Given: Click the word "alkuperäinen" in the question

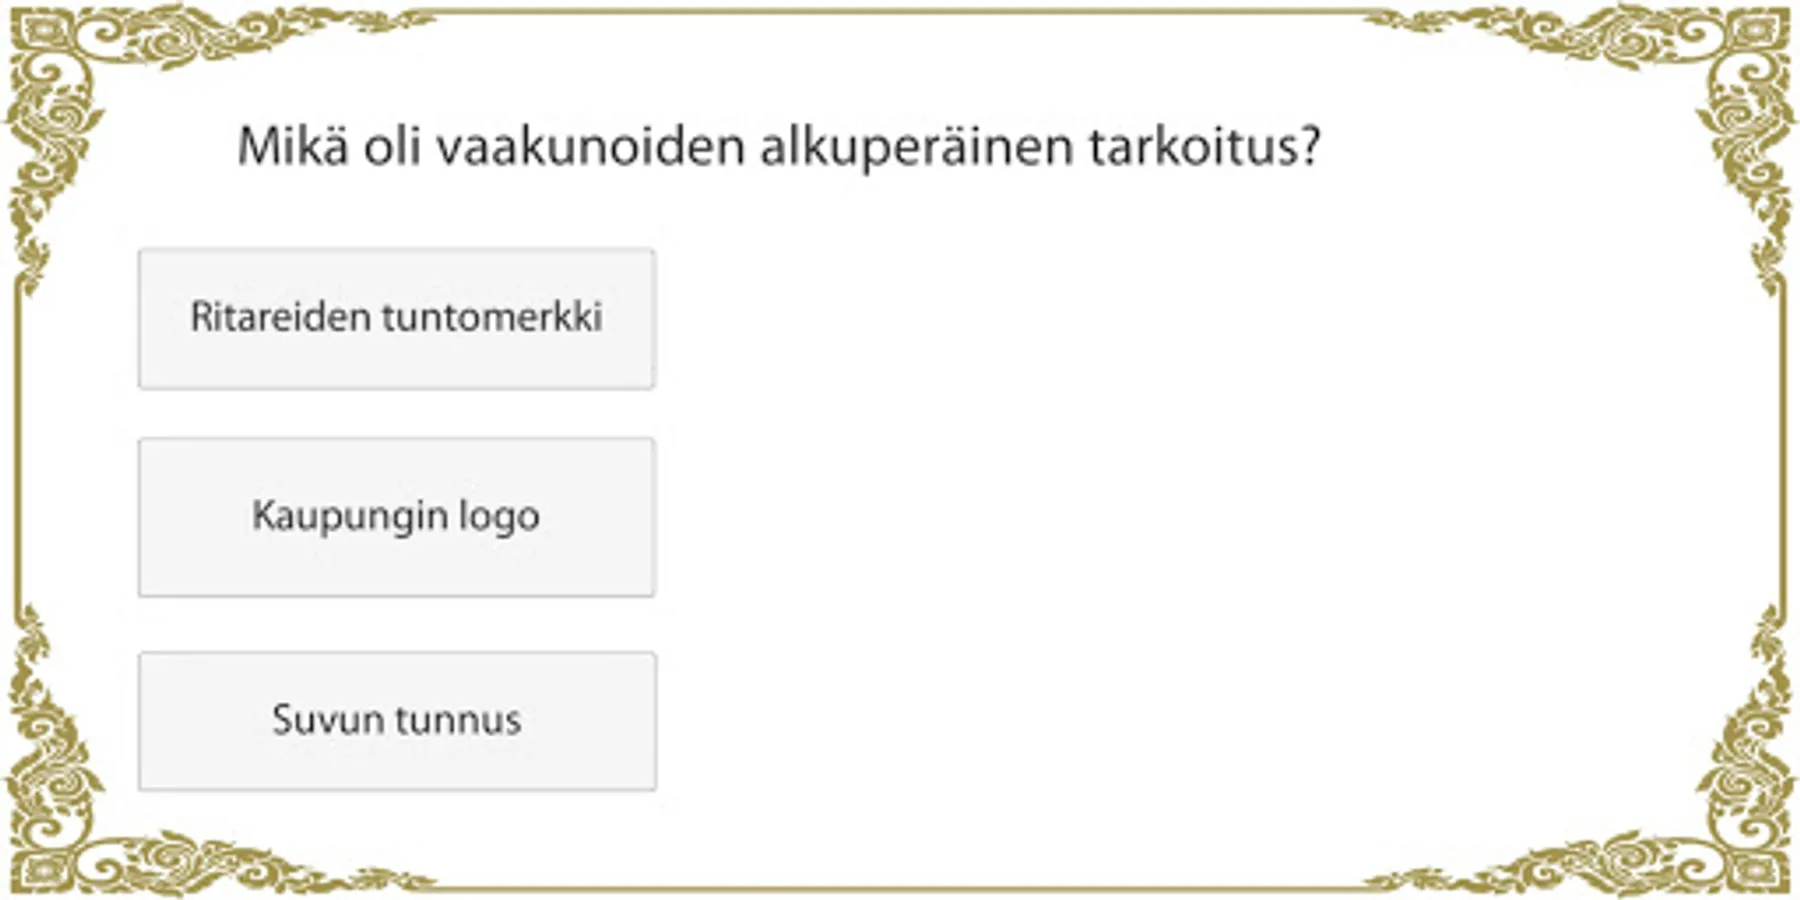Looking at the screenshot, I should pyautogui.click(x=915, y=148).
